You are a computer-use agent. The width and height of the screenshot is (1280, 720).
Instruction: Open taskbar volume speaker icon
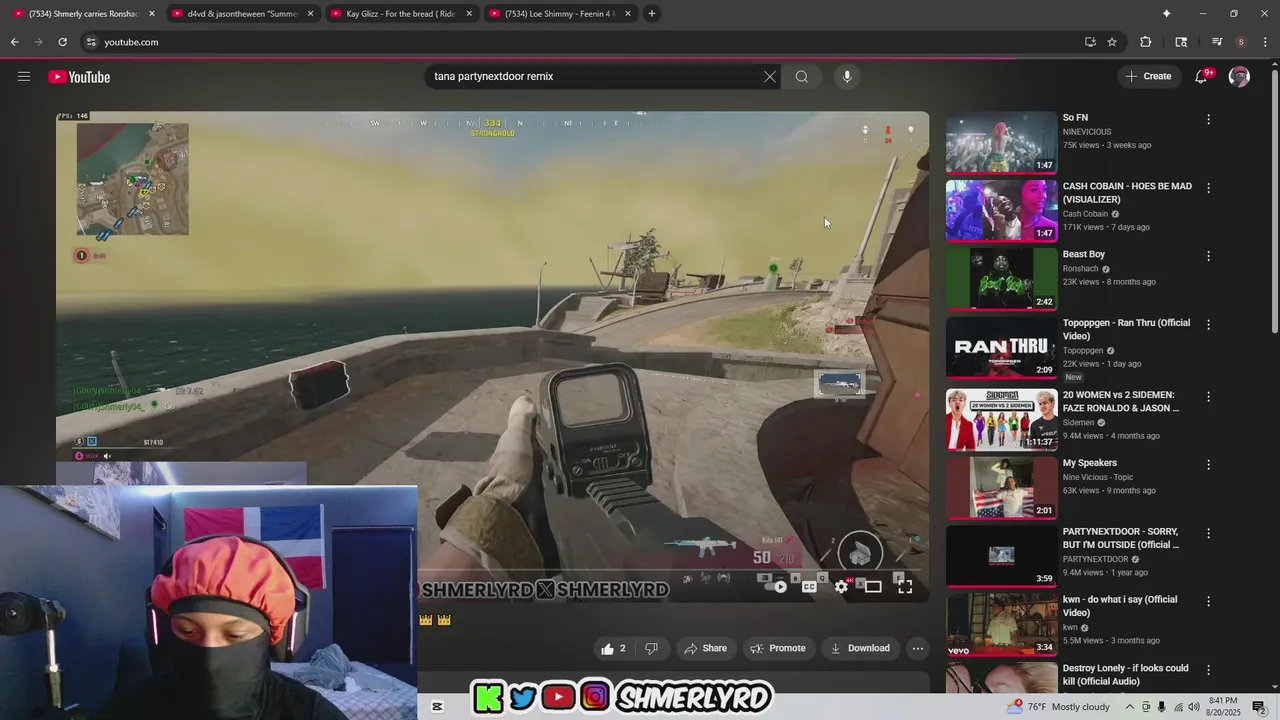click(x=1194, y=707)
